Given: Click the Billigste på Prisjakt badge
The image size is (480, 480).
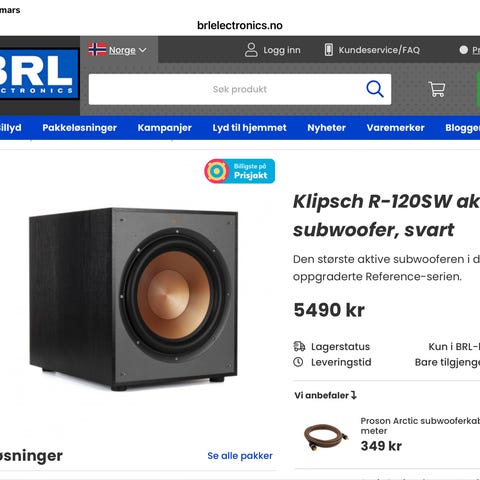Looking at the screenshot, I should (240, 171).
